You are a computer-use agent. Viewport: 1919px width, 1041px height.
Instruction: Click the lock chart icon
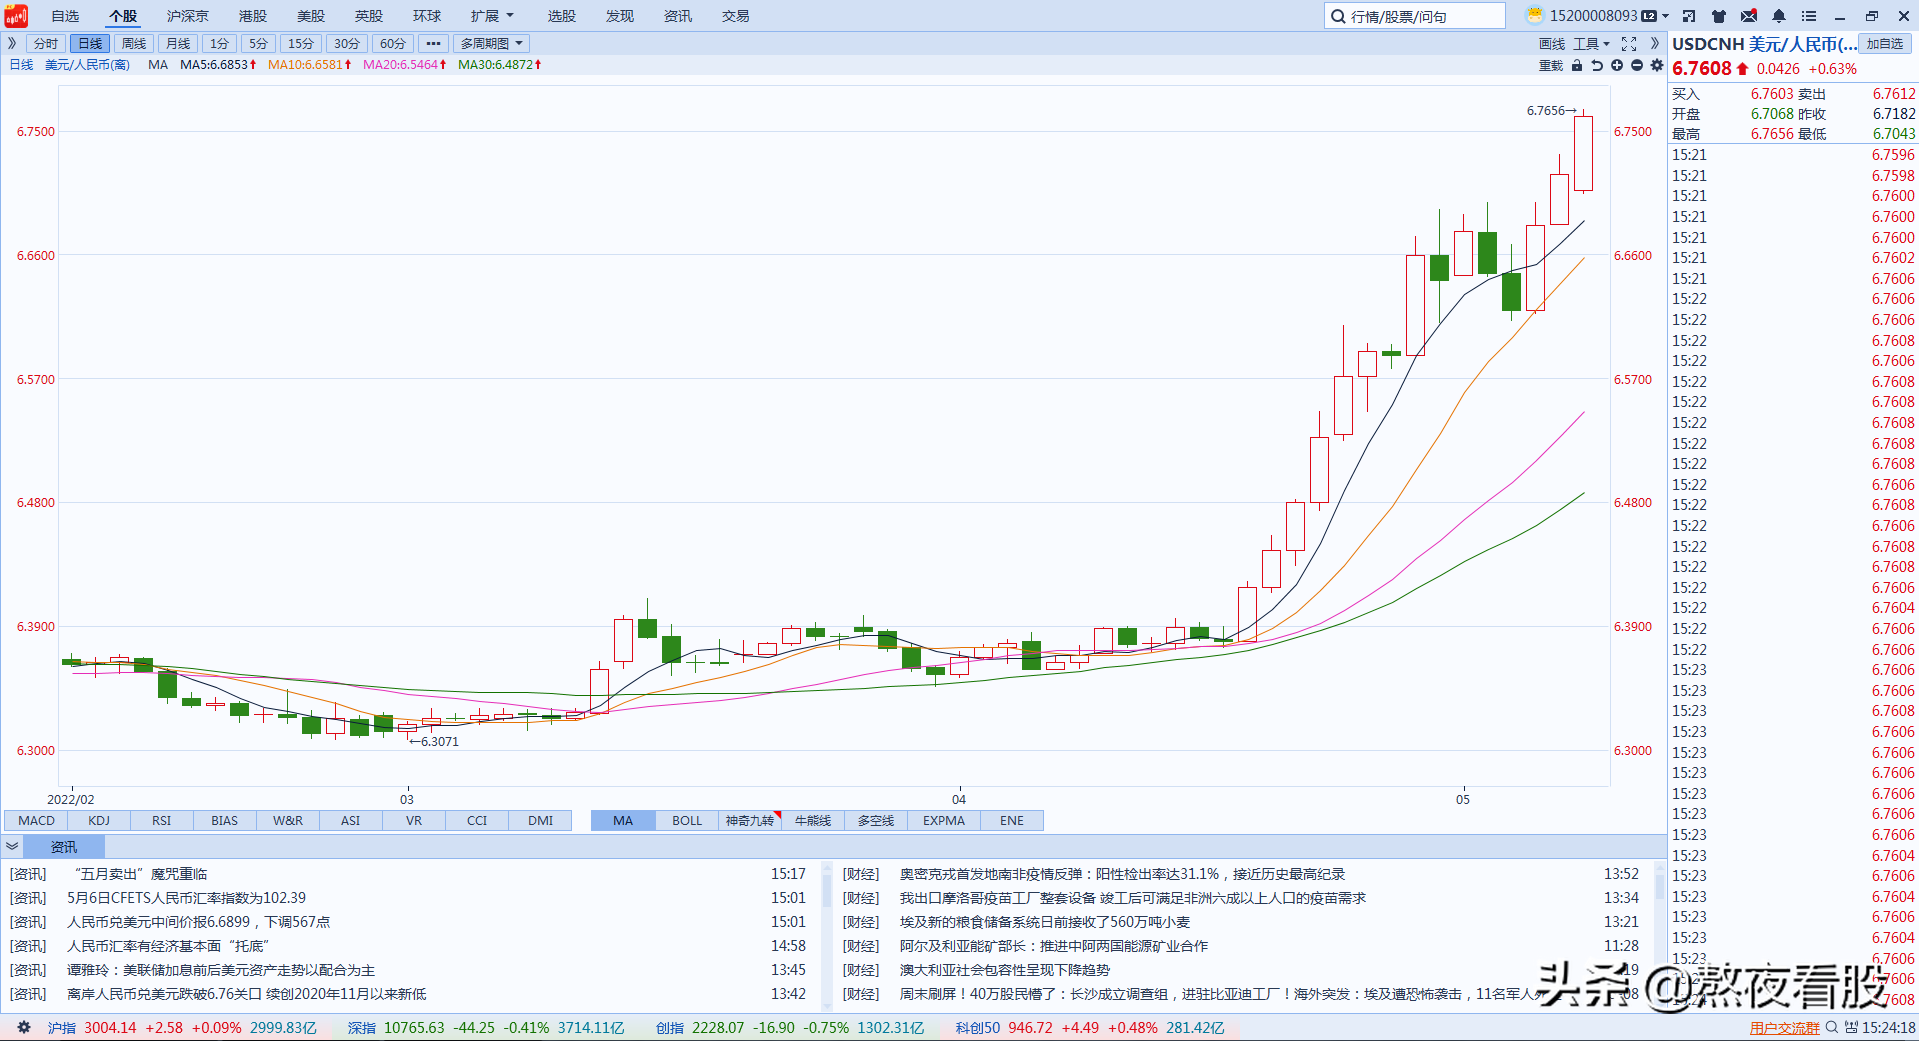[1577, 66]
